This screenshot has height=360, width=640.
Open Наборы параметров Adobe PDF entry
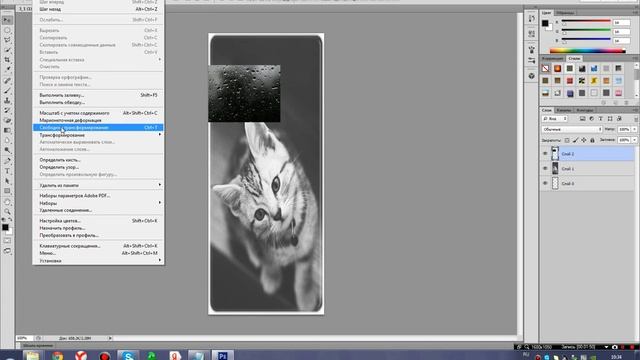(98, 196)
